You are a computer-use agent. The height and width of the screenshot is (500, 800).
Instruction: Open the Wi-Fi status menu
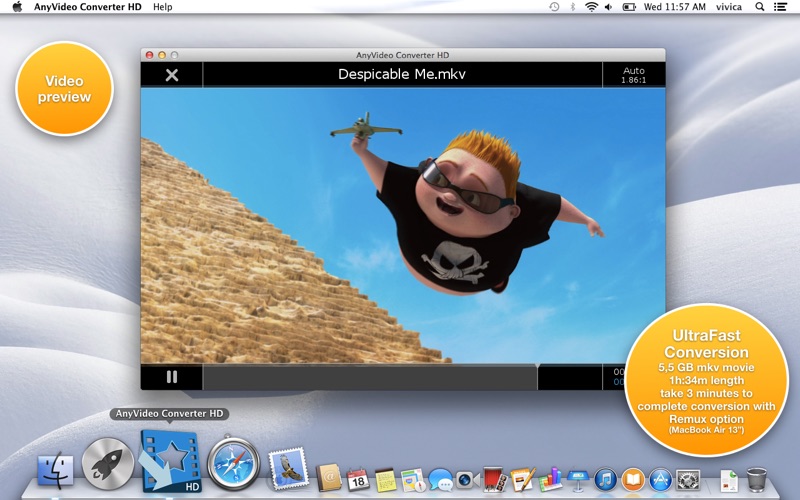coord(591,7)
